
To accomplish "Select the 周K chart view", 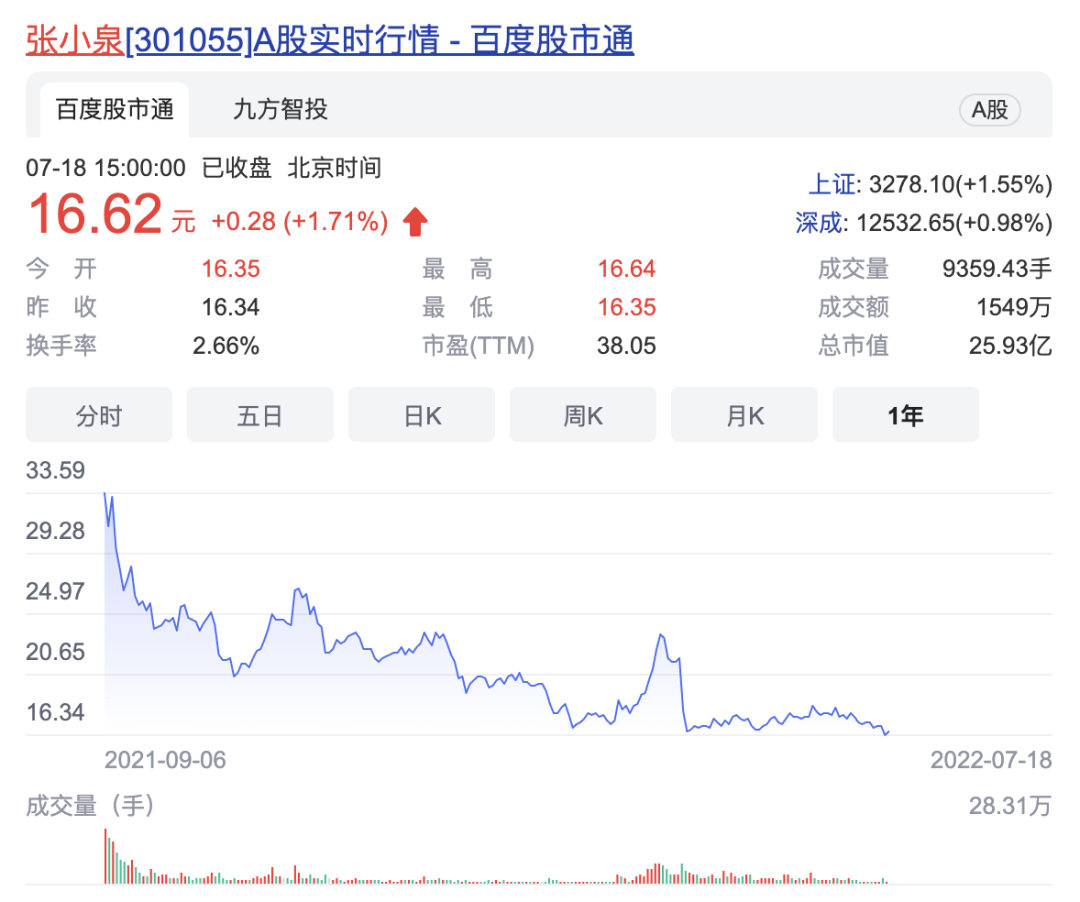I will pos(583,415).
